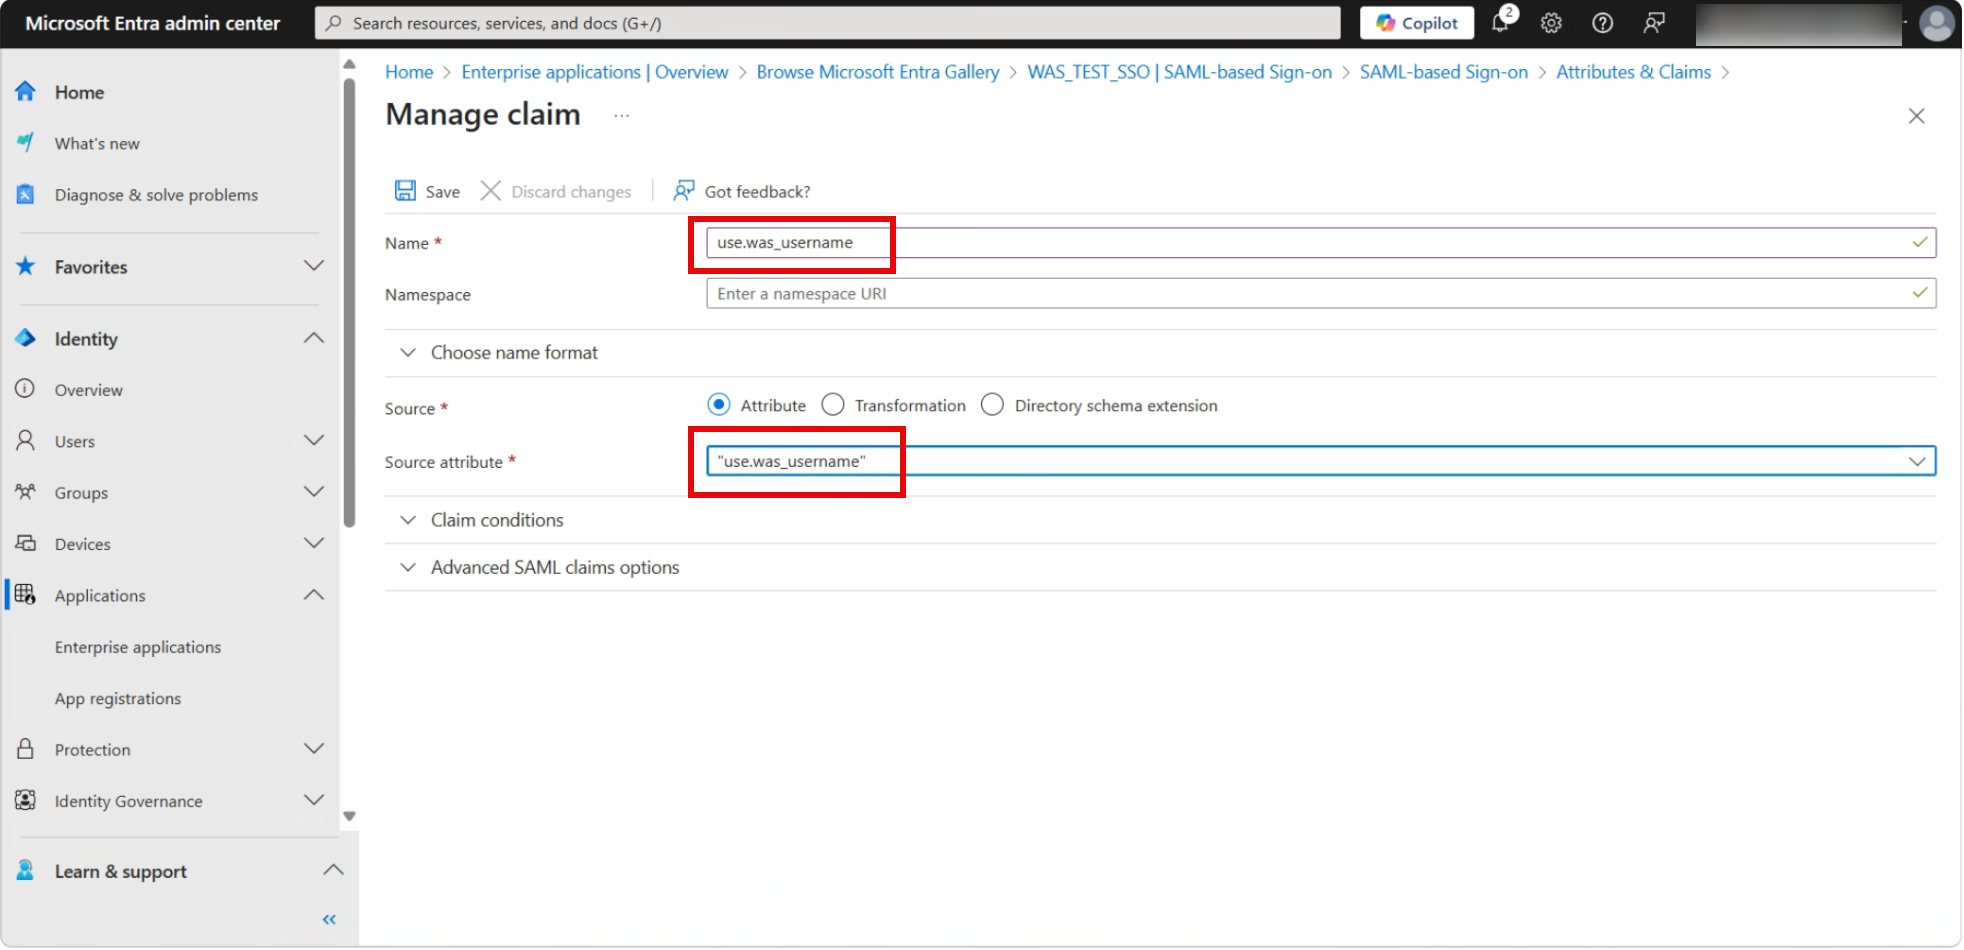Click the SAML-based Sign-on breadcrumb
Image resolution: width=1964 pixels, height=950 pixels.
pyautogui.click(x=1444, y=72)
